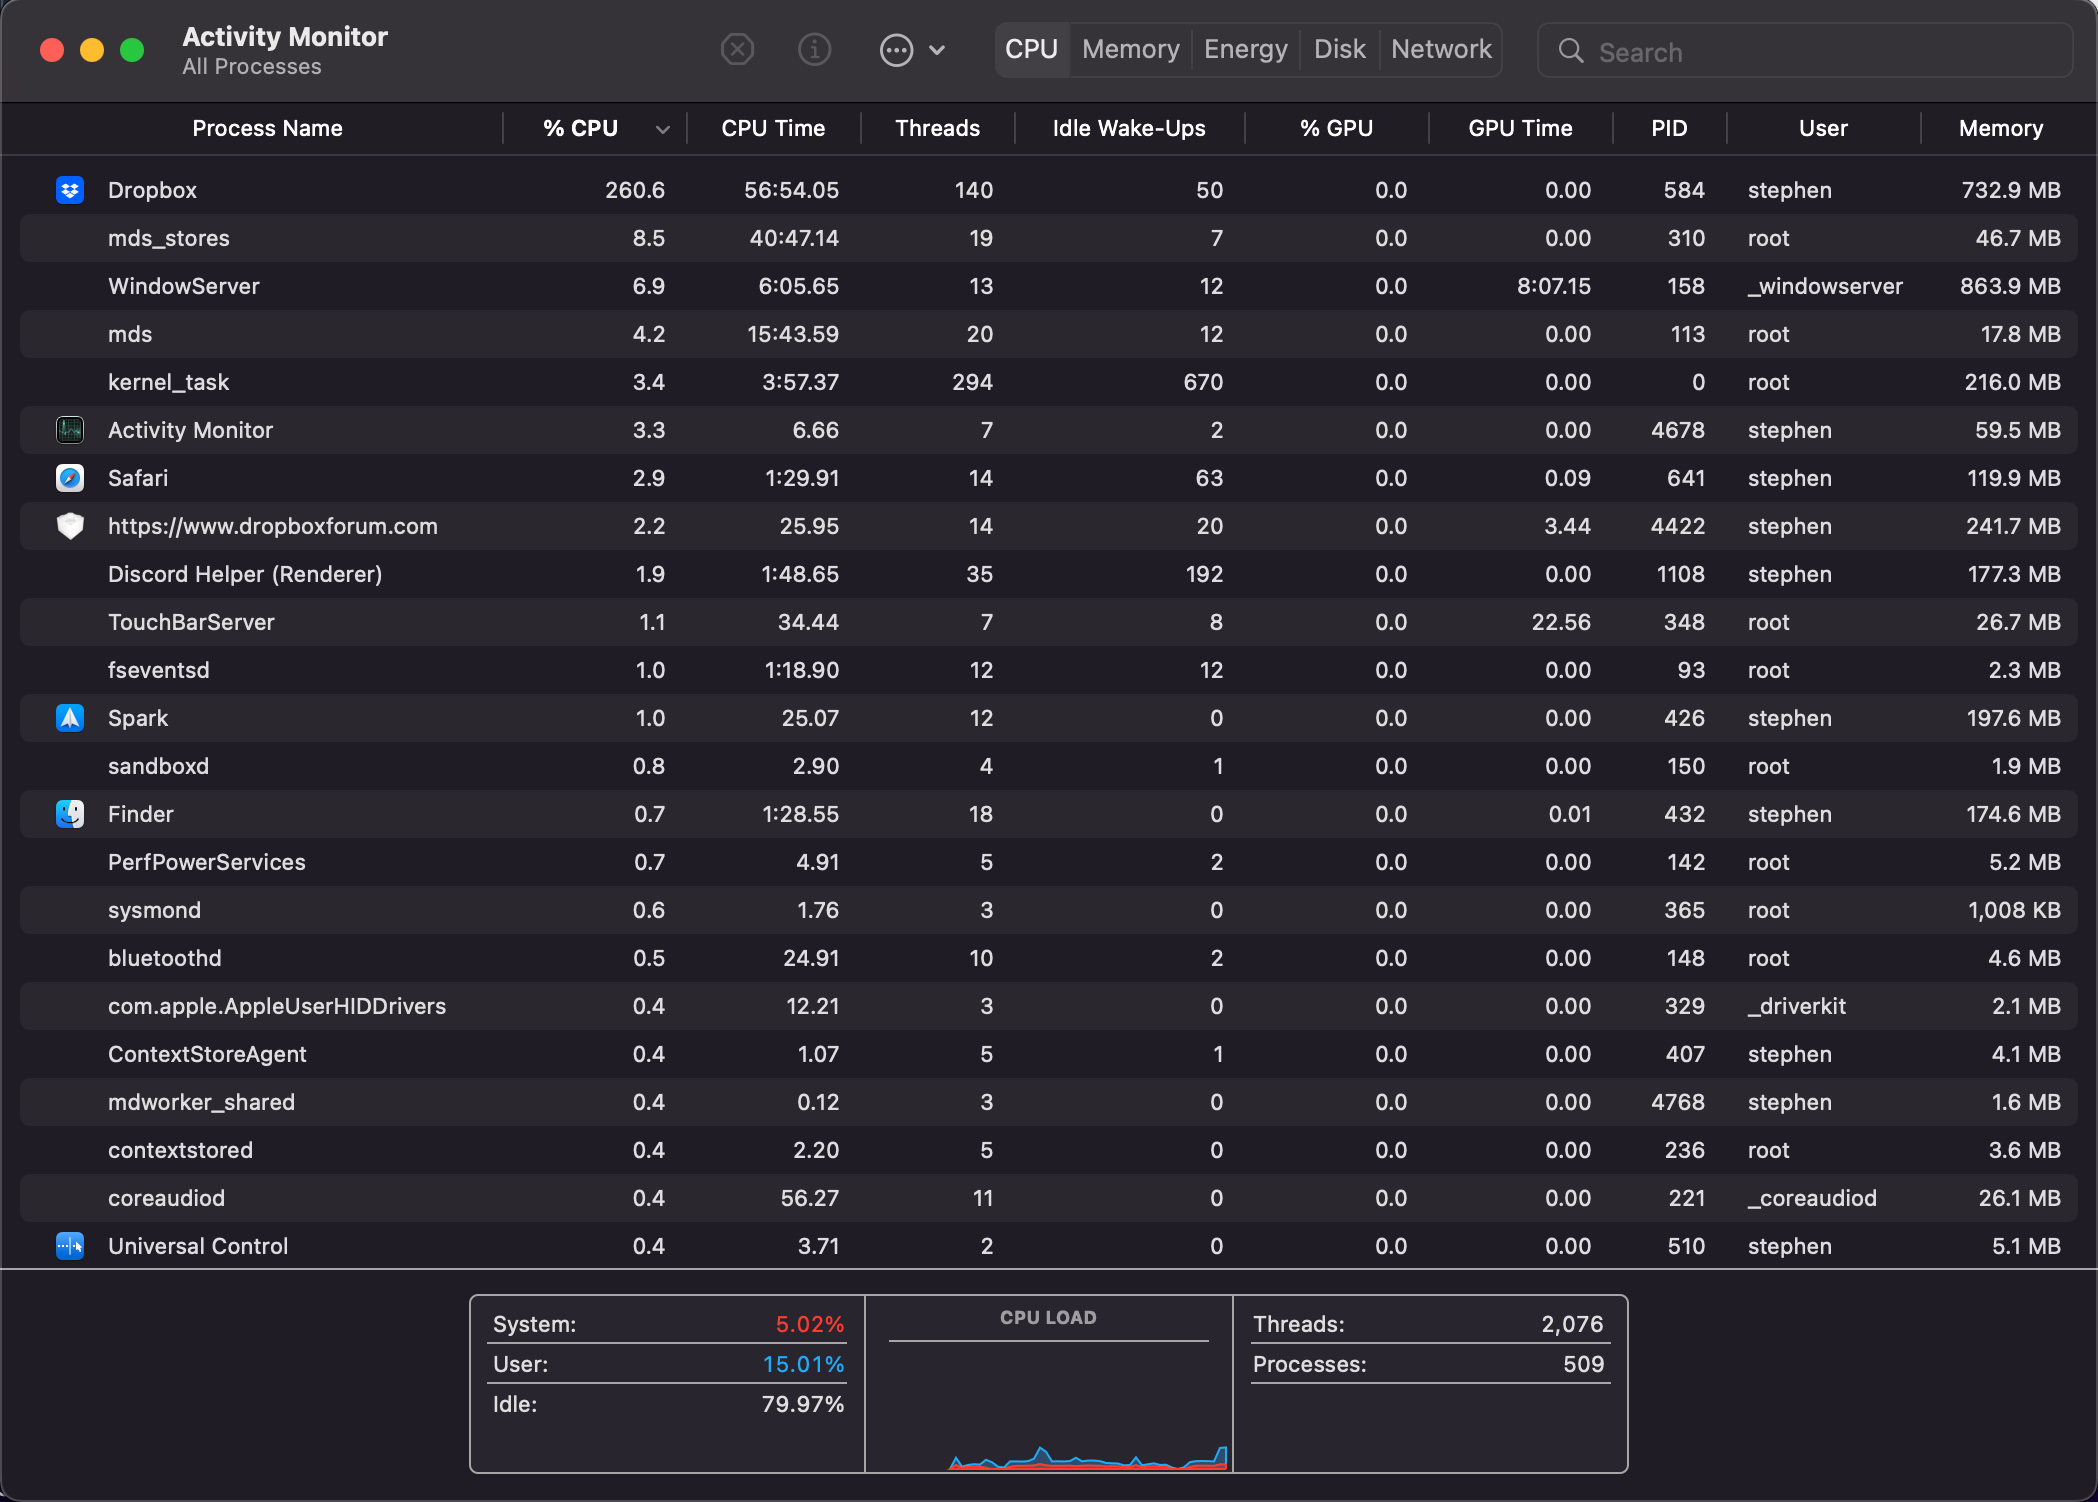Select the Energy tab

coord(1244,49)
